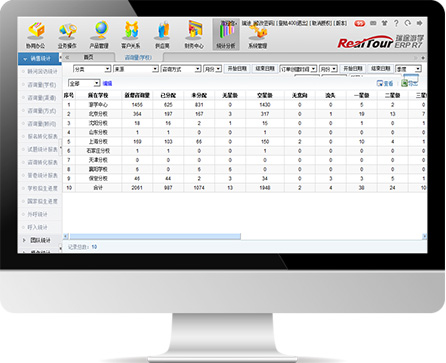This screenshot has width=446, height=363.
Task: Click the tab strip right end arrow
Action: 423,58
